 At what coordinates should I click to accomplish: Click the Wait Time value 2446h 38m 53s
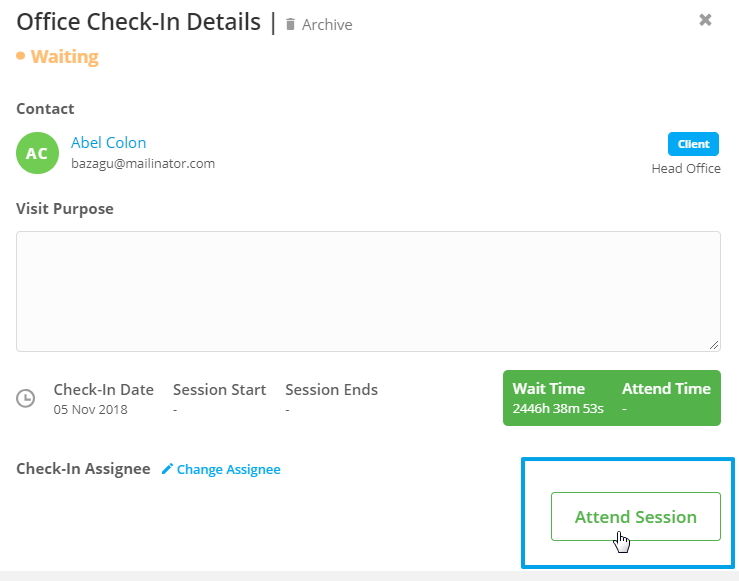pyautogui.click(x=558, y=409)
